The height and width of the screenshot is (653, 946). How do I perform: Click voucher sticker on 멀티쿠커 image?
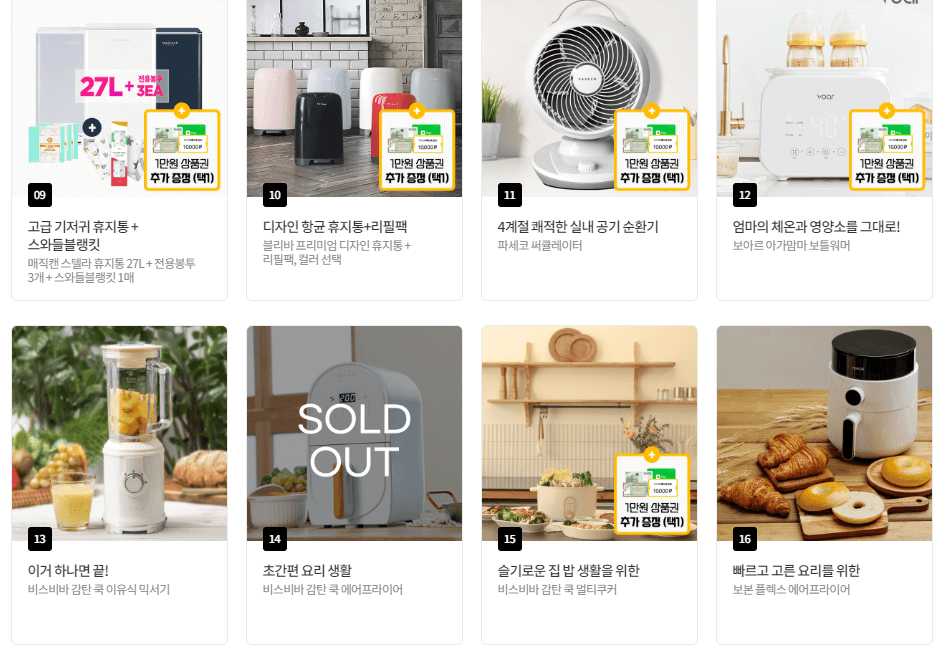click(x=652, y=492)
